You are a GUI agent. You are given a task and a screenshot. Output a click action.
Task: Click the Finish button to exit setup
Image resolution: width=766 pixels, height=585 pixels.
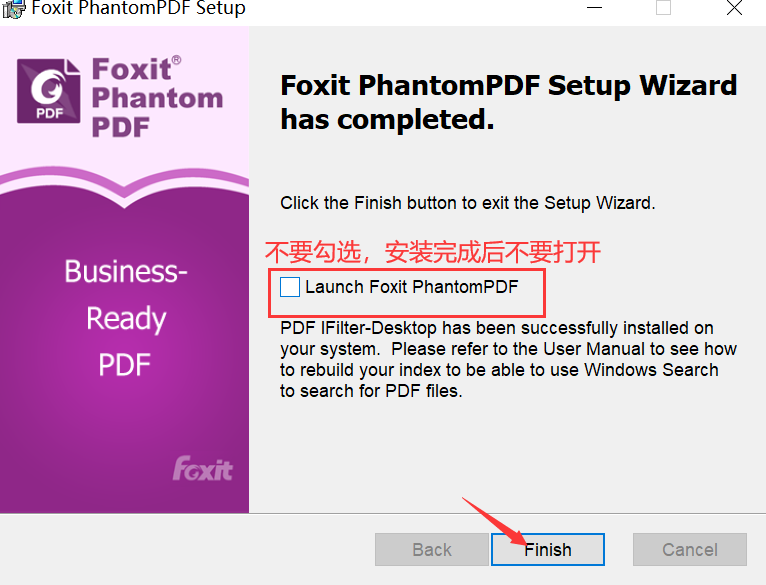(548, 549)
